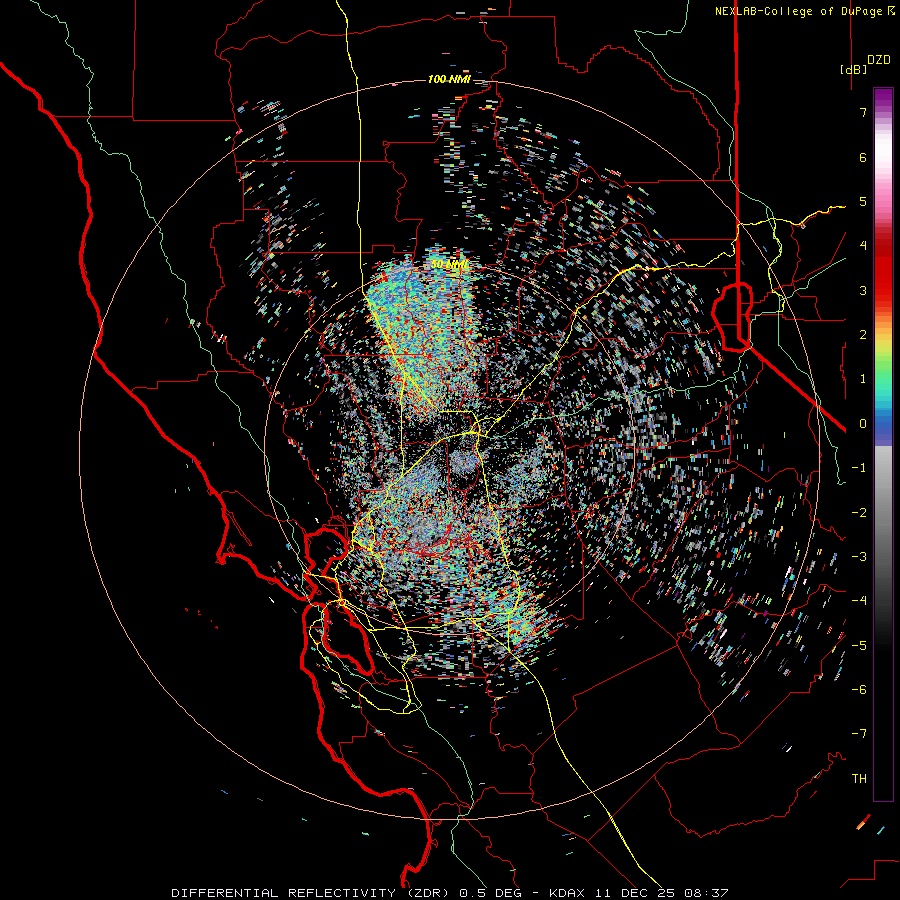The width and height of the screenshot is (900, 900).
Task: Select the DZD product label
Action: pos(879,60)
